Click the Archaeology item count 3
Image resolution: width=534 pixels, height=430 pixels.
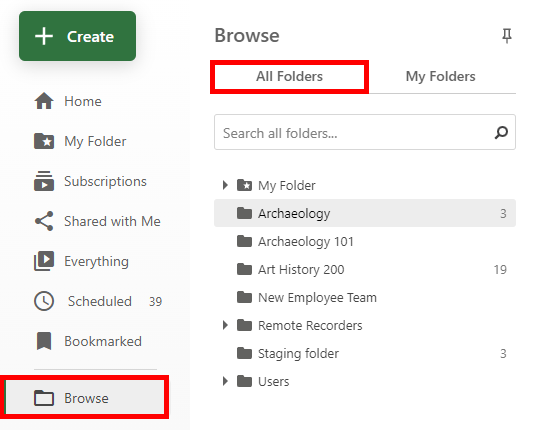tap(503, 213)
